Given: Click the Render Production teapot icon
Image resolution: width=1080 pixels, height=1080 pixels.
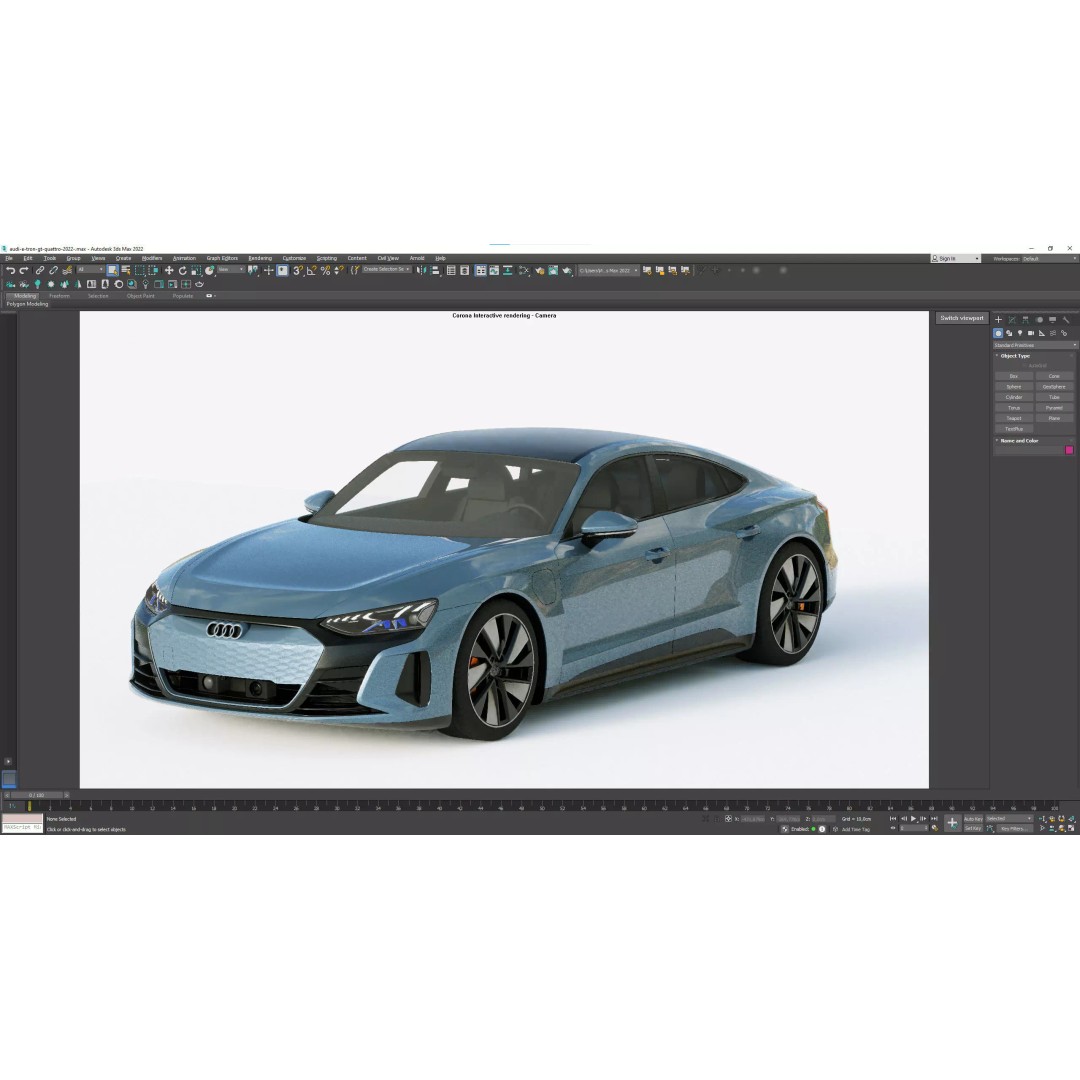Looking at the screenshot, I should point(567,271).
